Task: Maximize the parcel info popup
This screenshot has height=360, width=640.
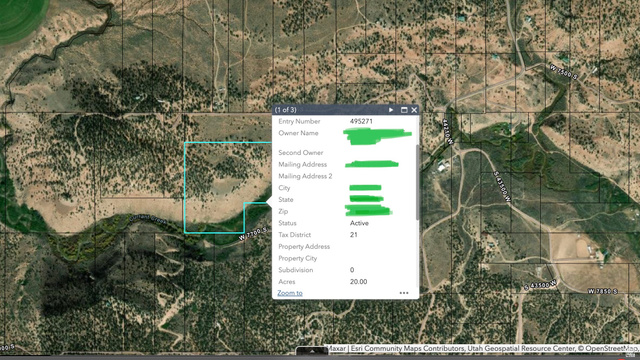Action: click(404, 110)
